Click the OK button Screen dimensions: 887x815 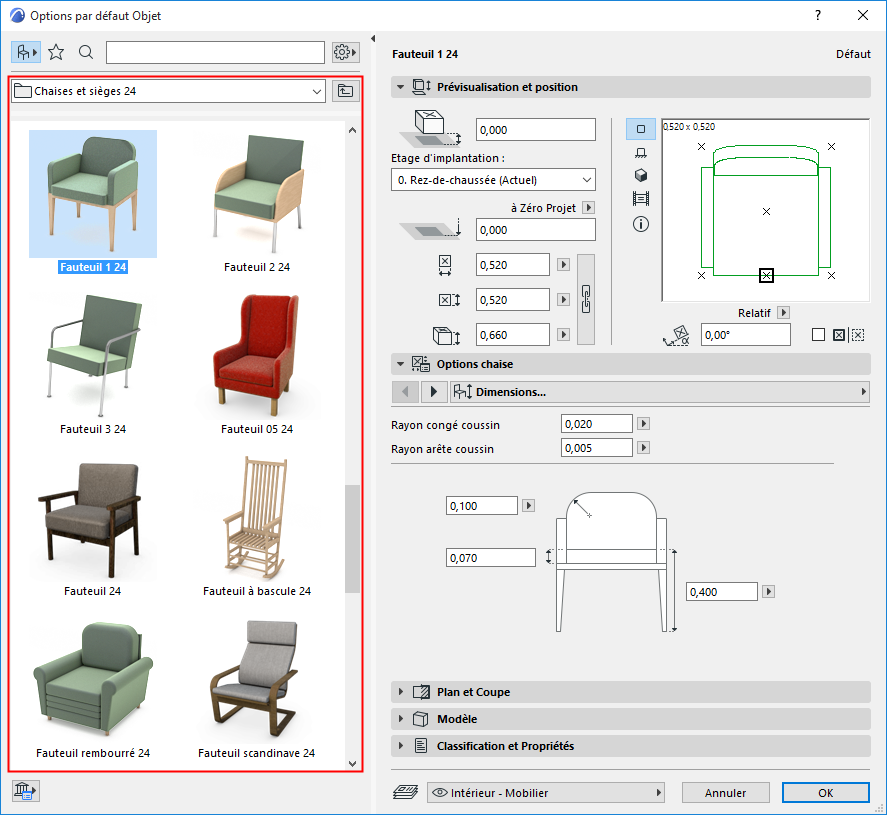825,792
